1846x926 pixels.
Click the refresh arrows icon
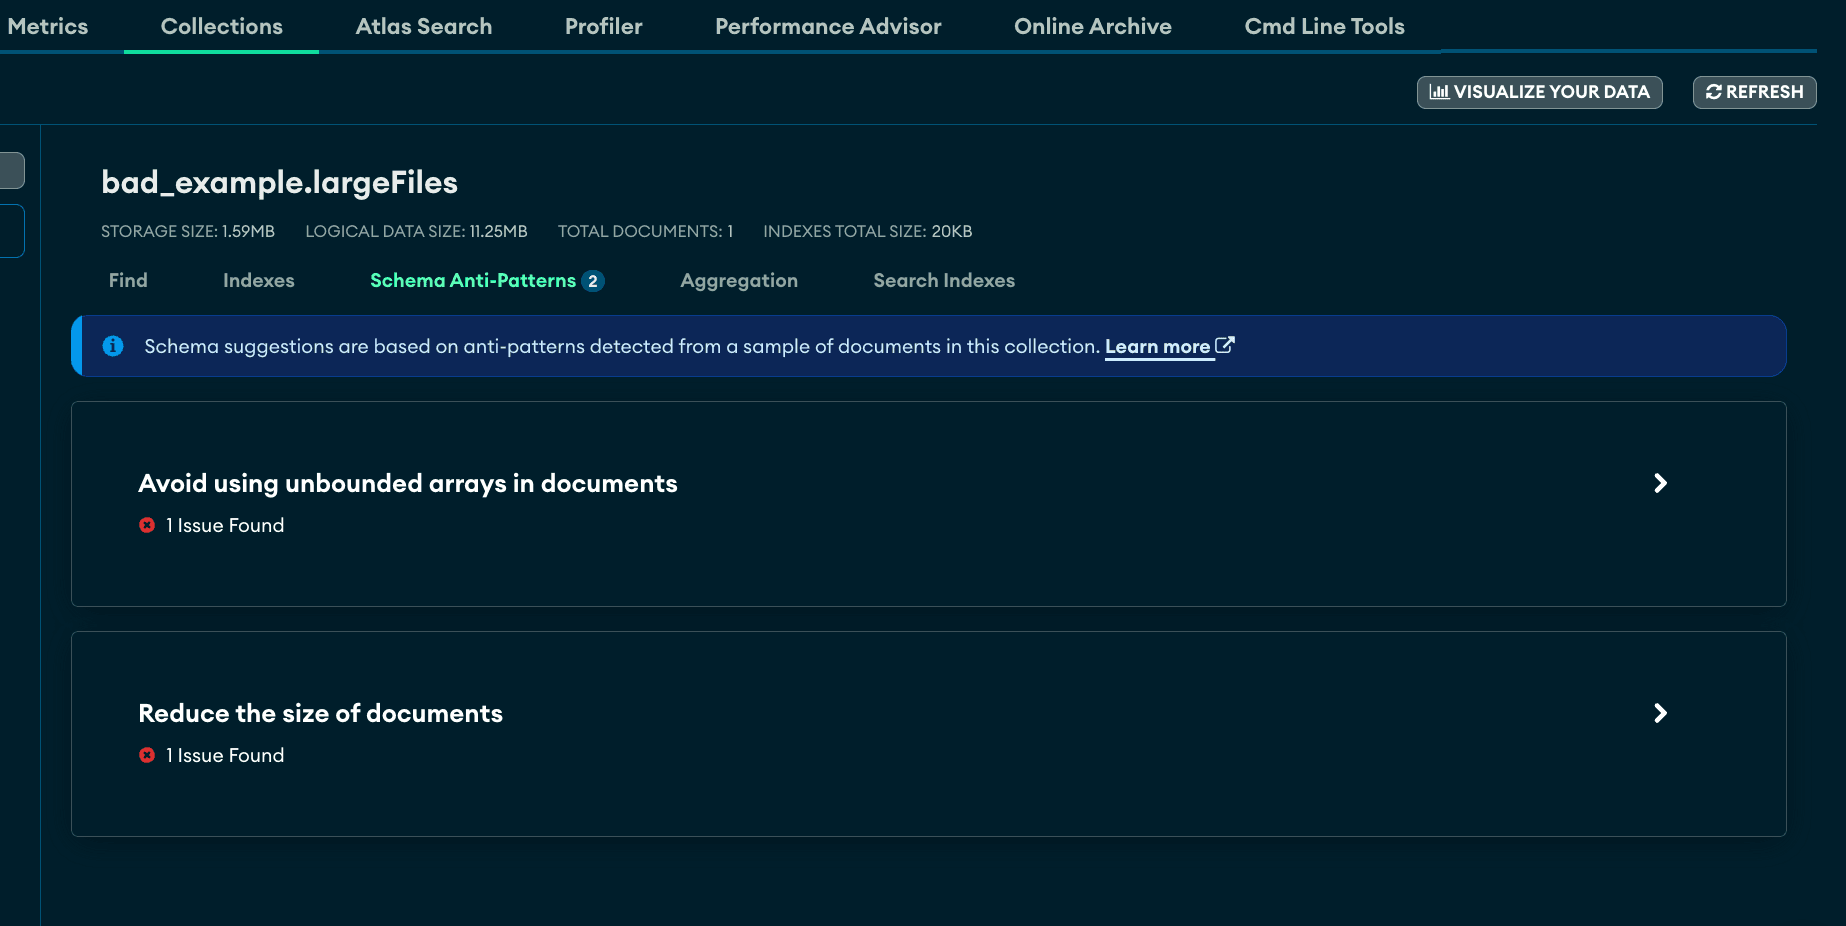coord(1714,92)
